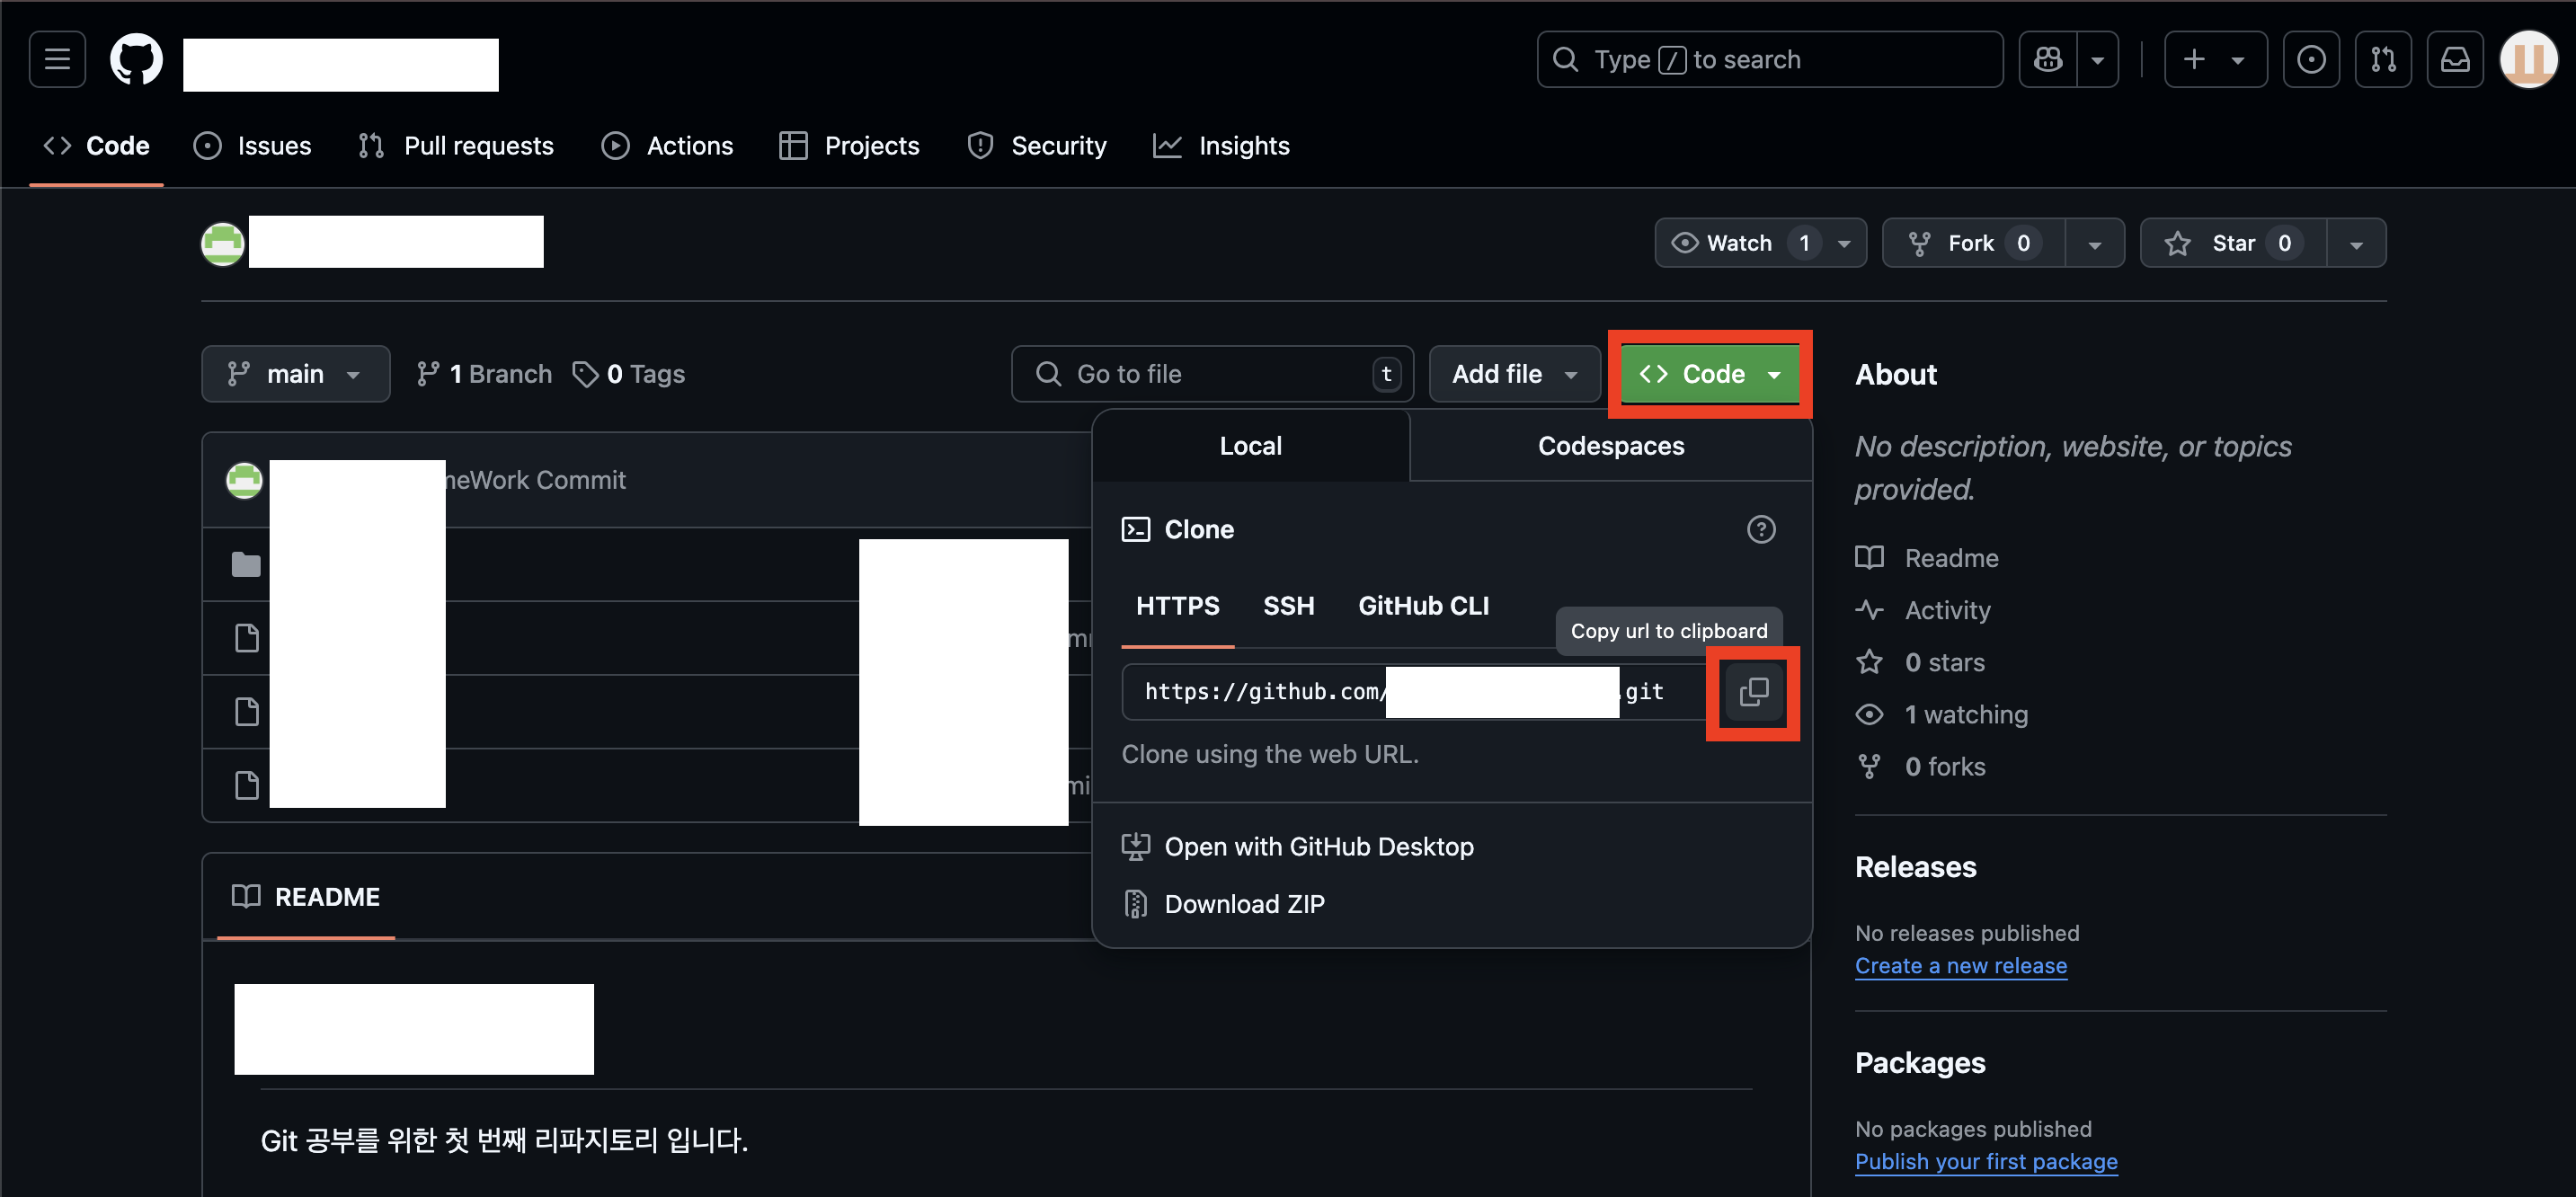View the 1 watching link
Image resolution: width=2576 pixels, height=1197 pixels.
1942,714
